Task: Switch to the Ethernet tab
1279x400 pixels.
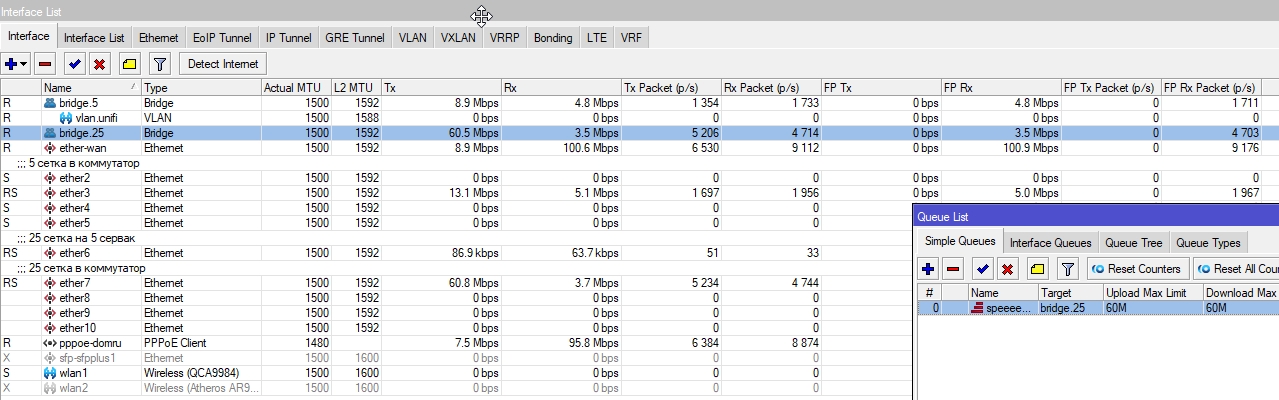Action: (x=158, y=38)
